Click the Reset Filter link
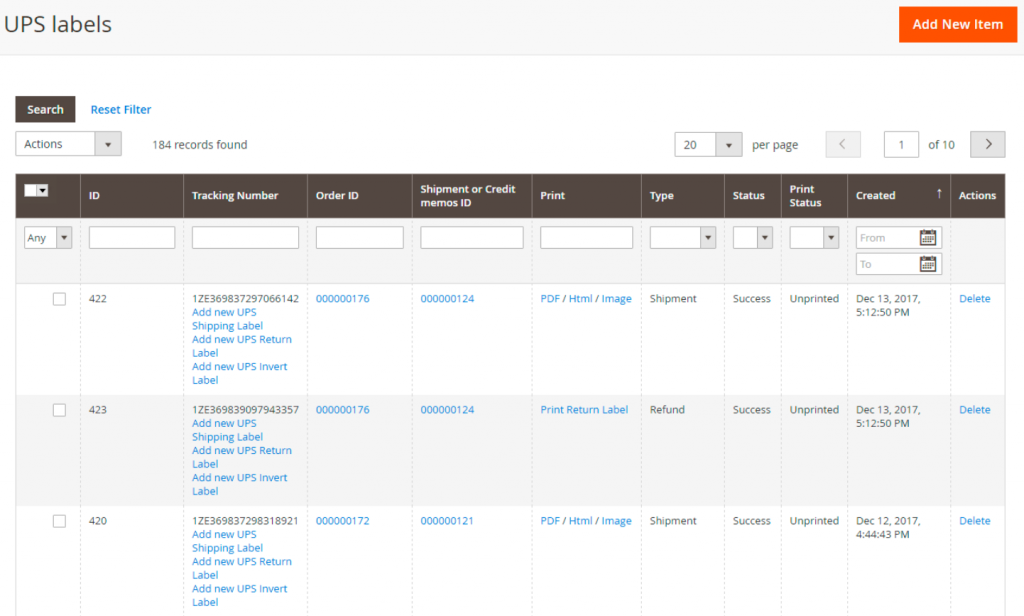The height and width of the screenshot is (616, 1024). pos(120,109)
